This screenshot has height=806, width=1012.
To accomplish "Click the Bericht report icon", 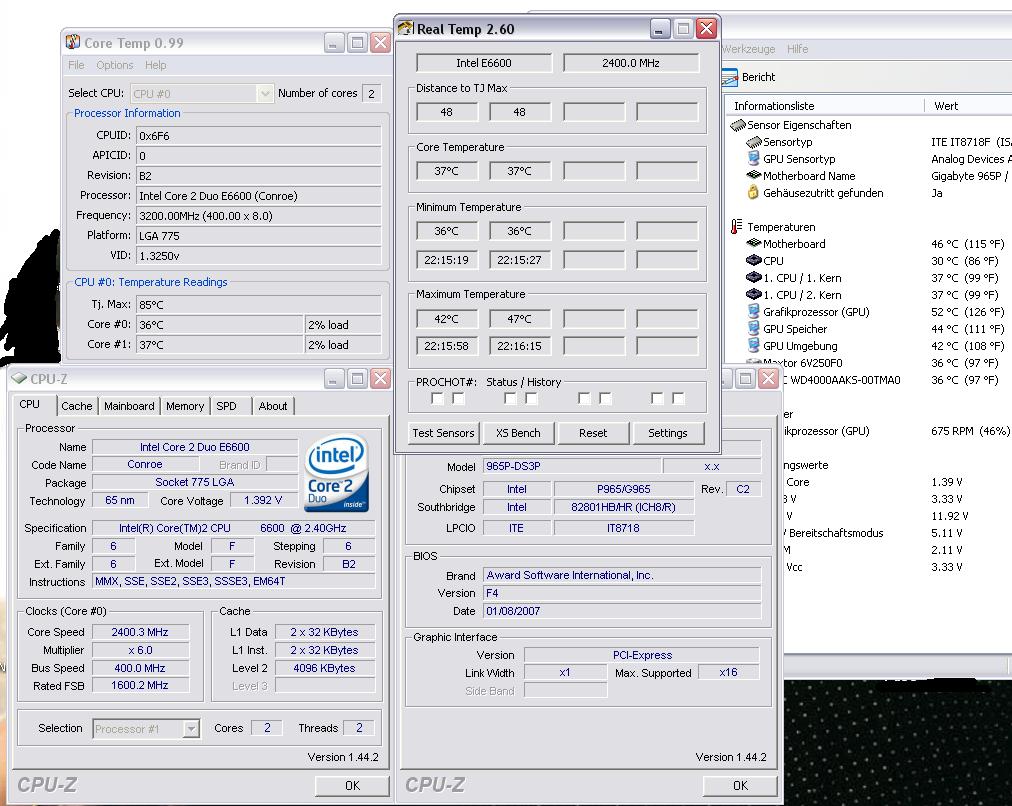I will pos(729,77).
